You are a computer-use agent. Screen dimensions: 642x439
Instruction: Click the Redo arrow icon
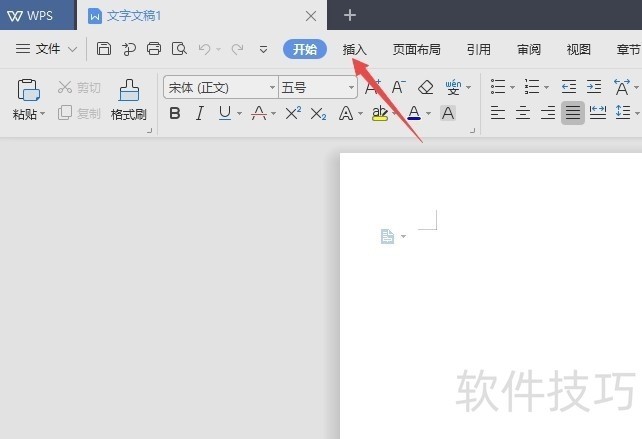[237, 50]
